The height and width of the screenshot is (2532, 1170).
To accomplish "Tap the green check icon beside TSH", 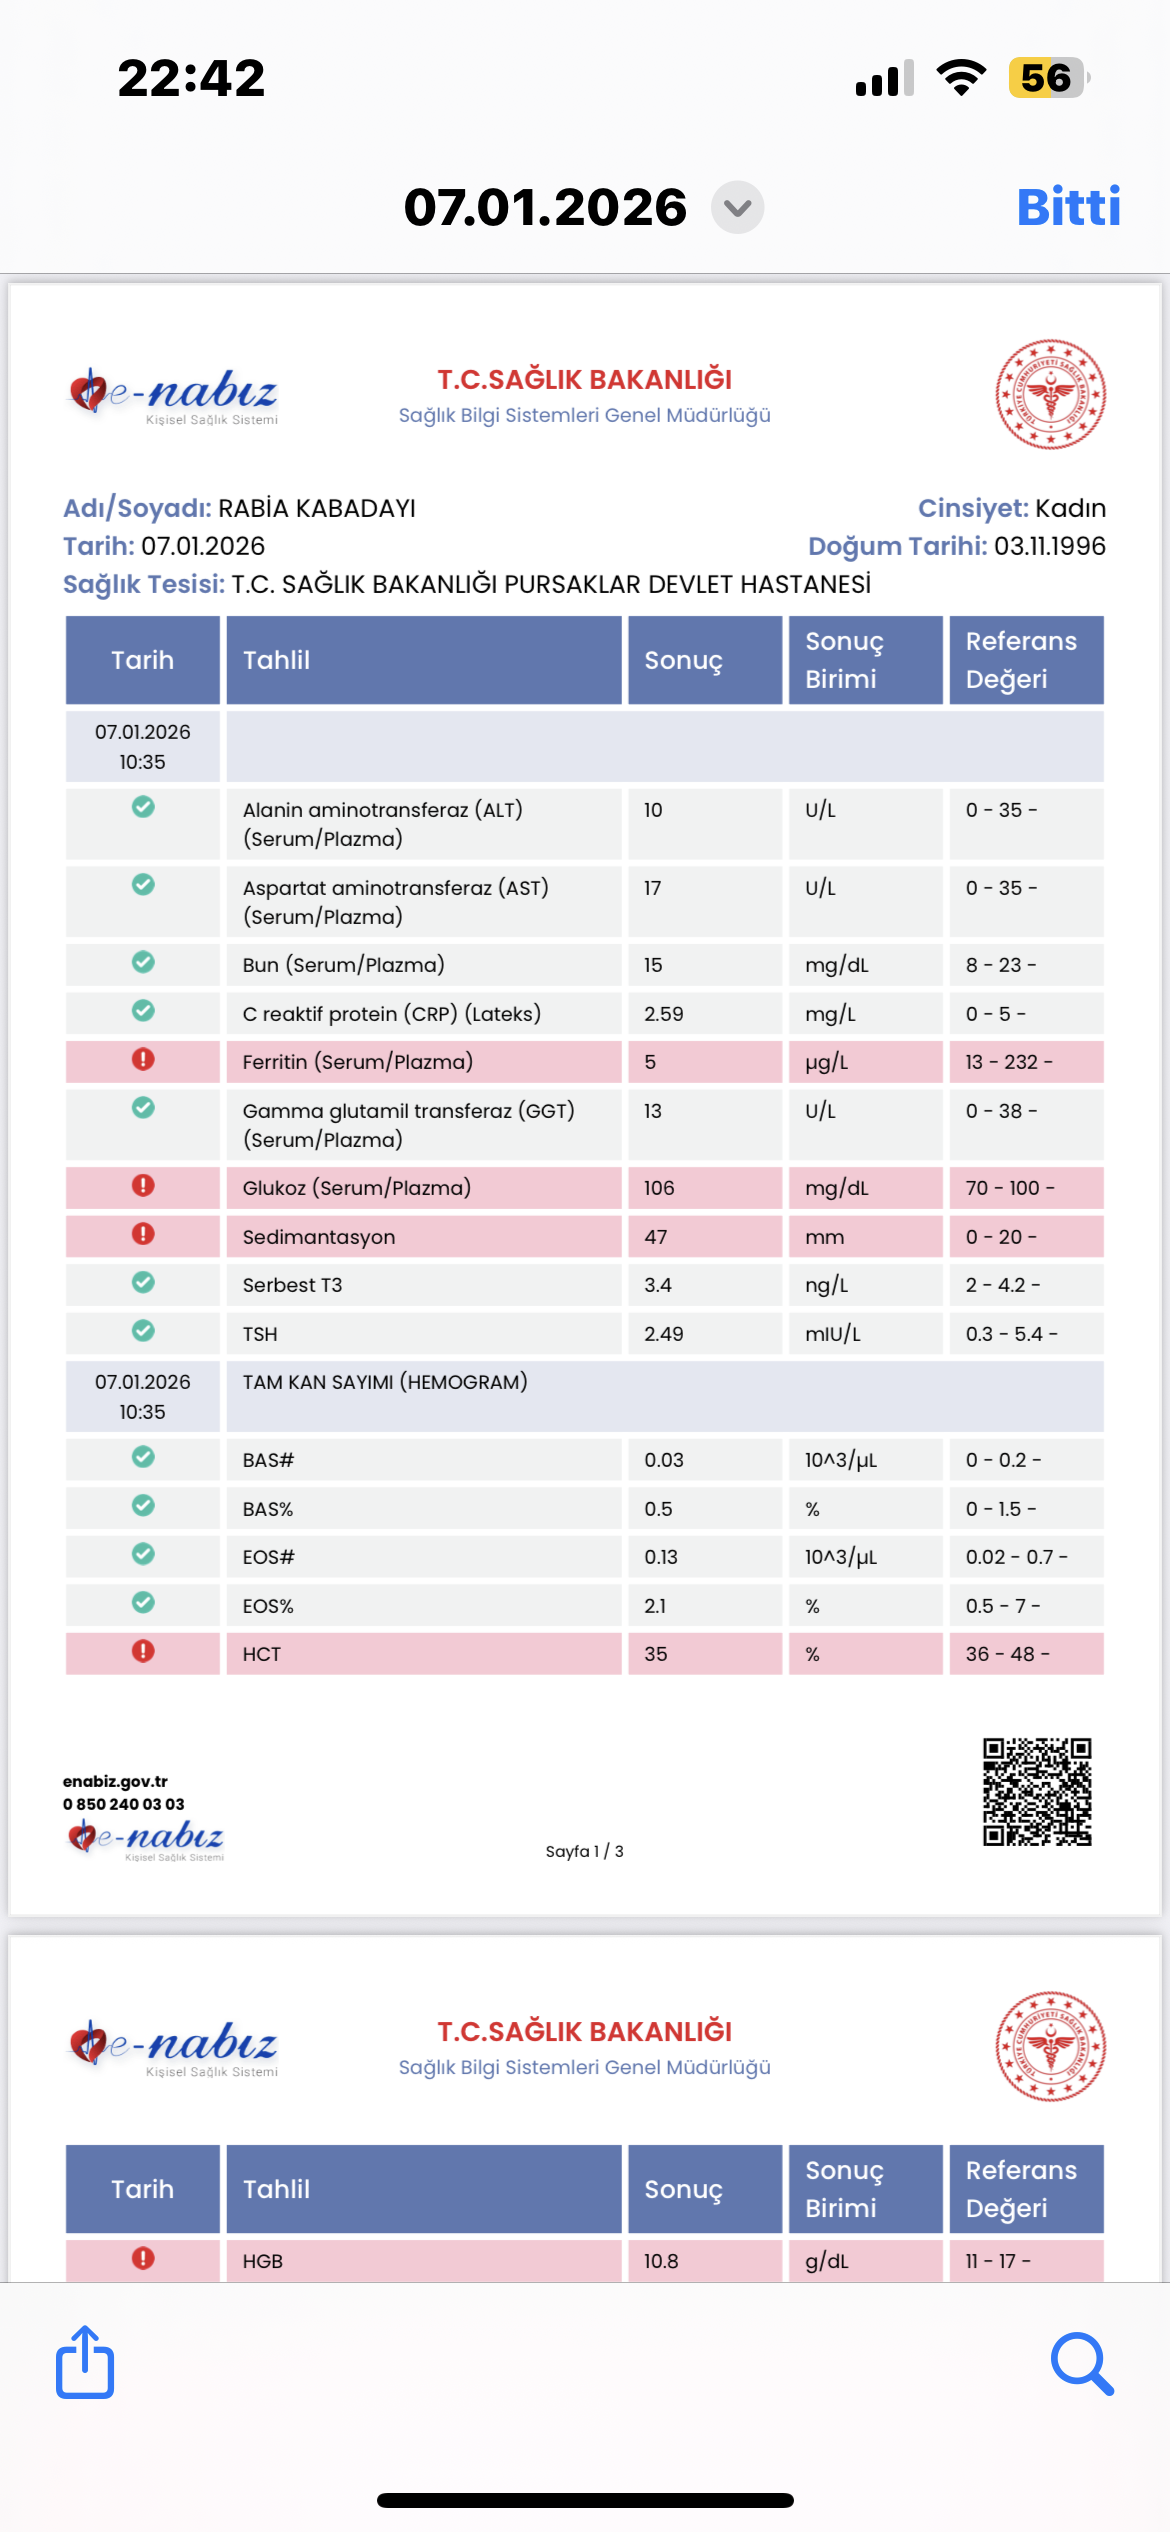I will [143, 1330].
